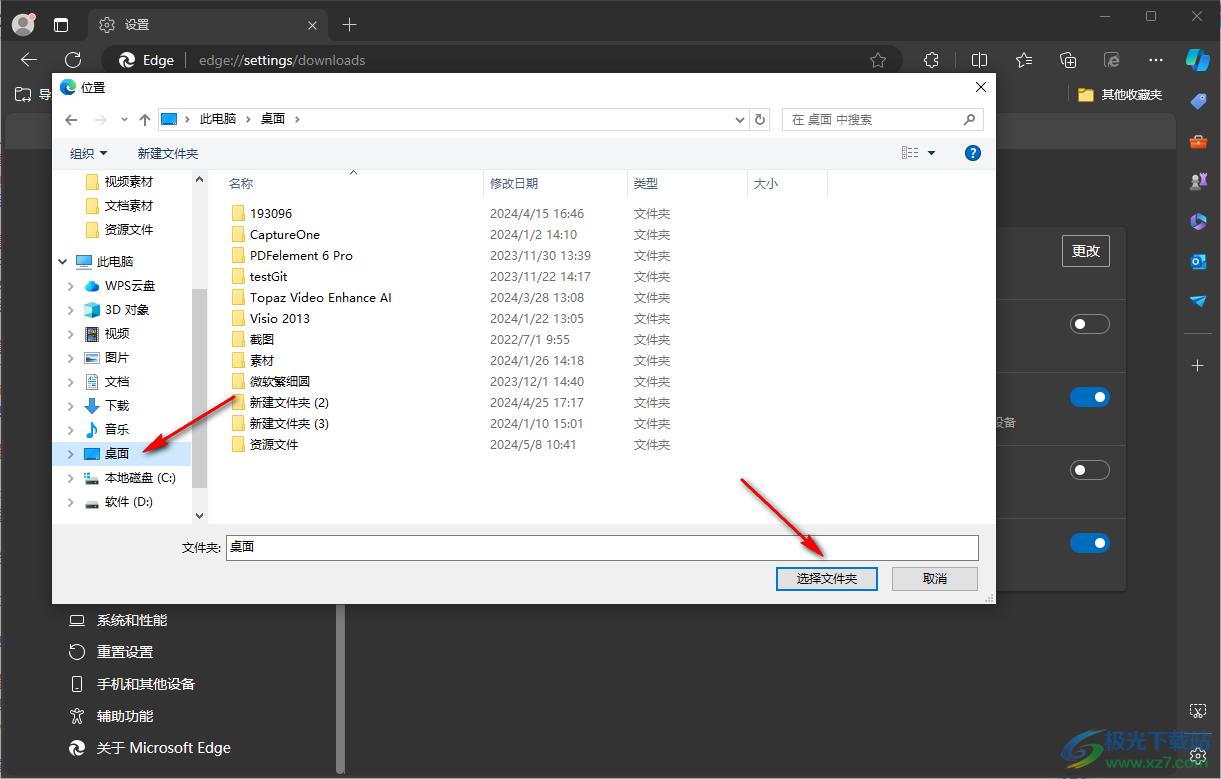Go back in the folder dialog
The height and width of the screenshot is (779, 1221).
(71, 119)
